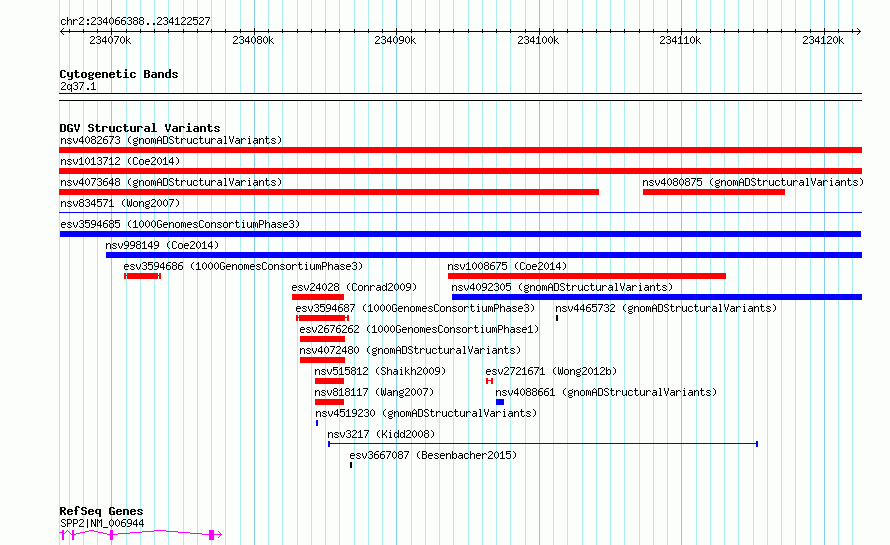Screen dimensions: 890x545
Task: Select the 234090k ruler position label
Action: tap(395, 40)
